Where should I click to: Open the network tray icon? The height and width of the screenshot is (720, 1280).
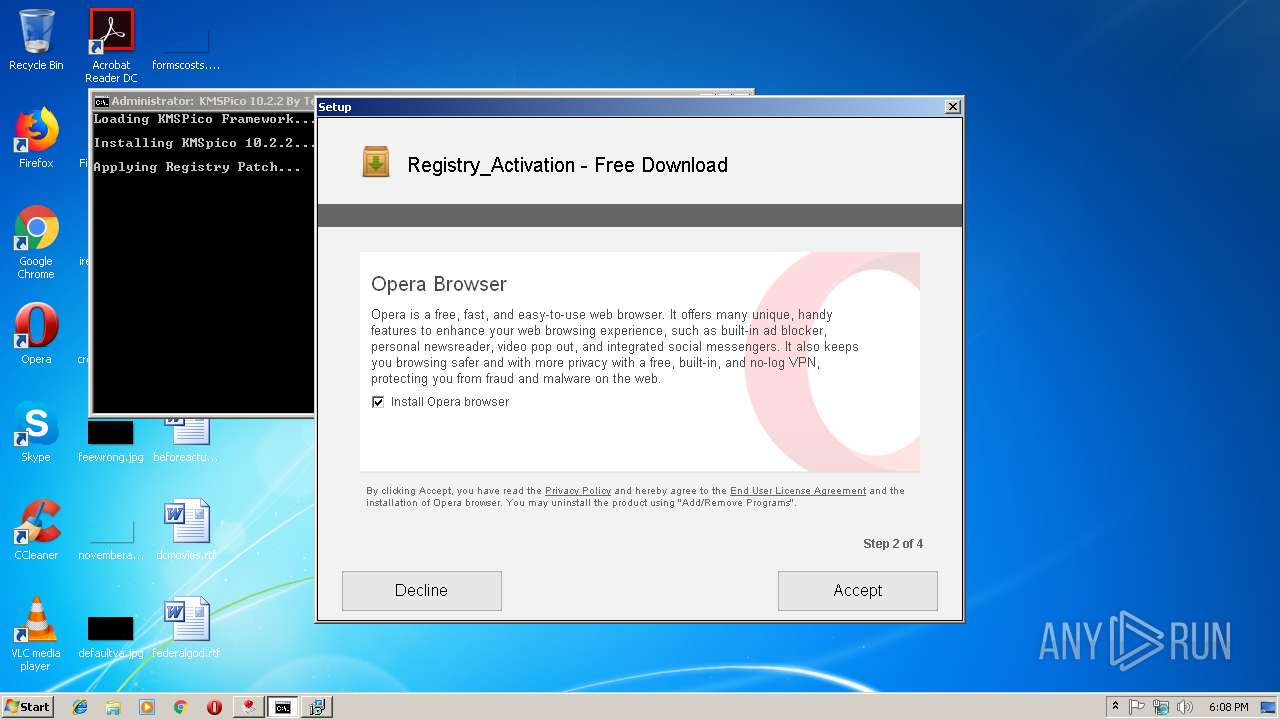(x=1161, y=707)
